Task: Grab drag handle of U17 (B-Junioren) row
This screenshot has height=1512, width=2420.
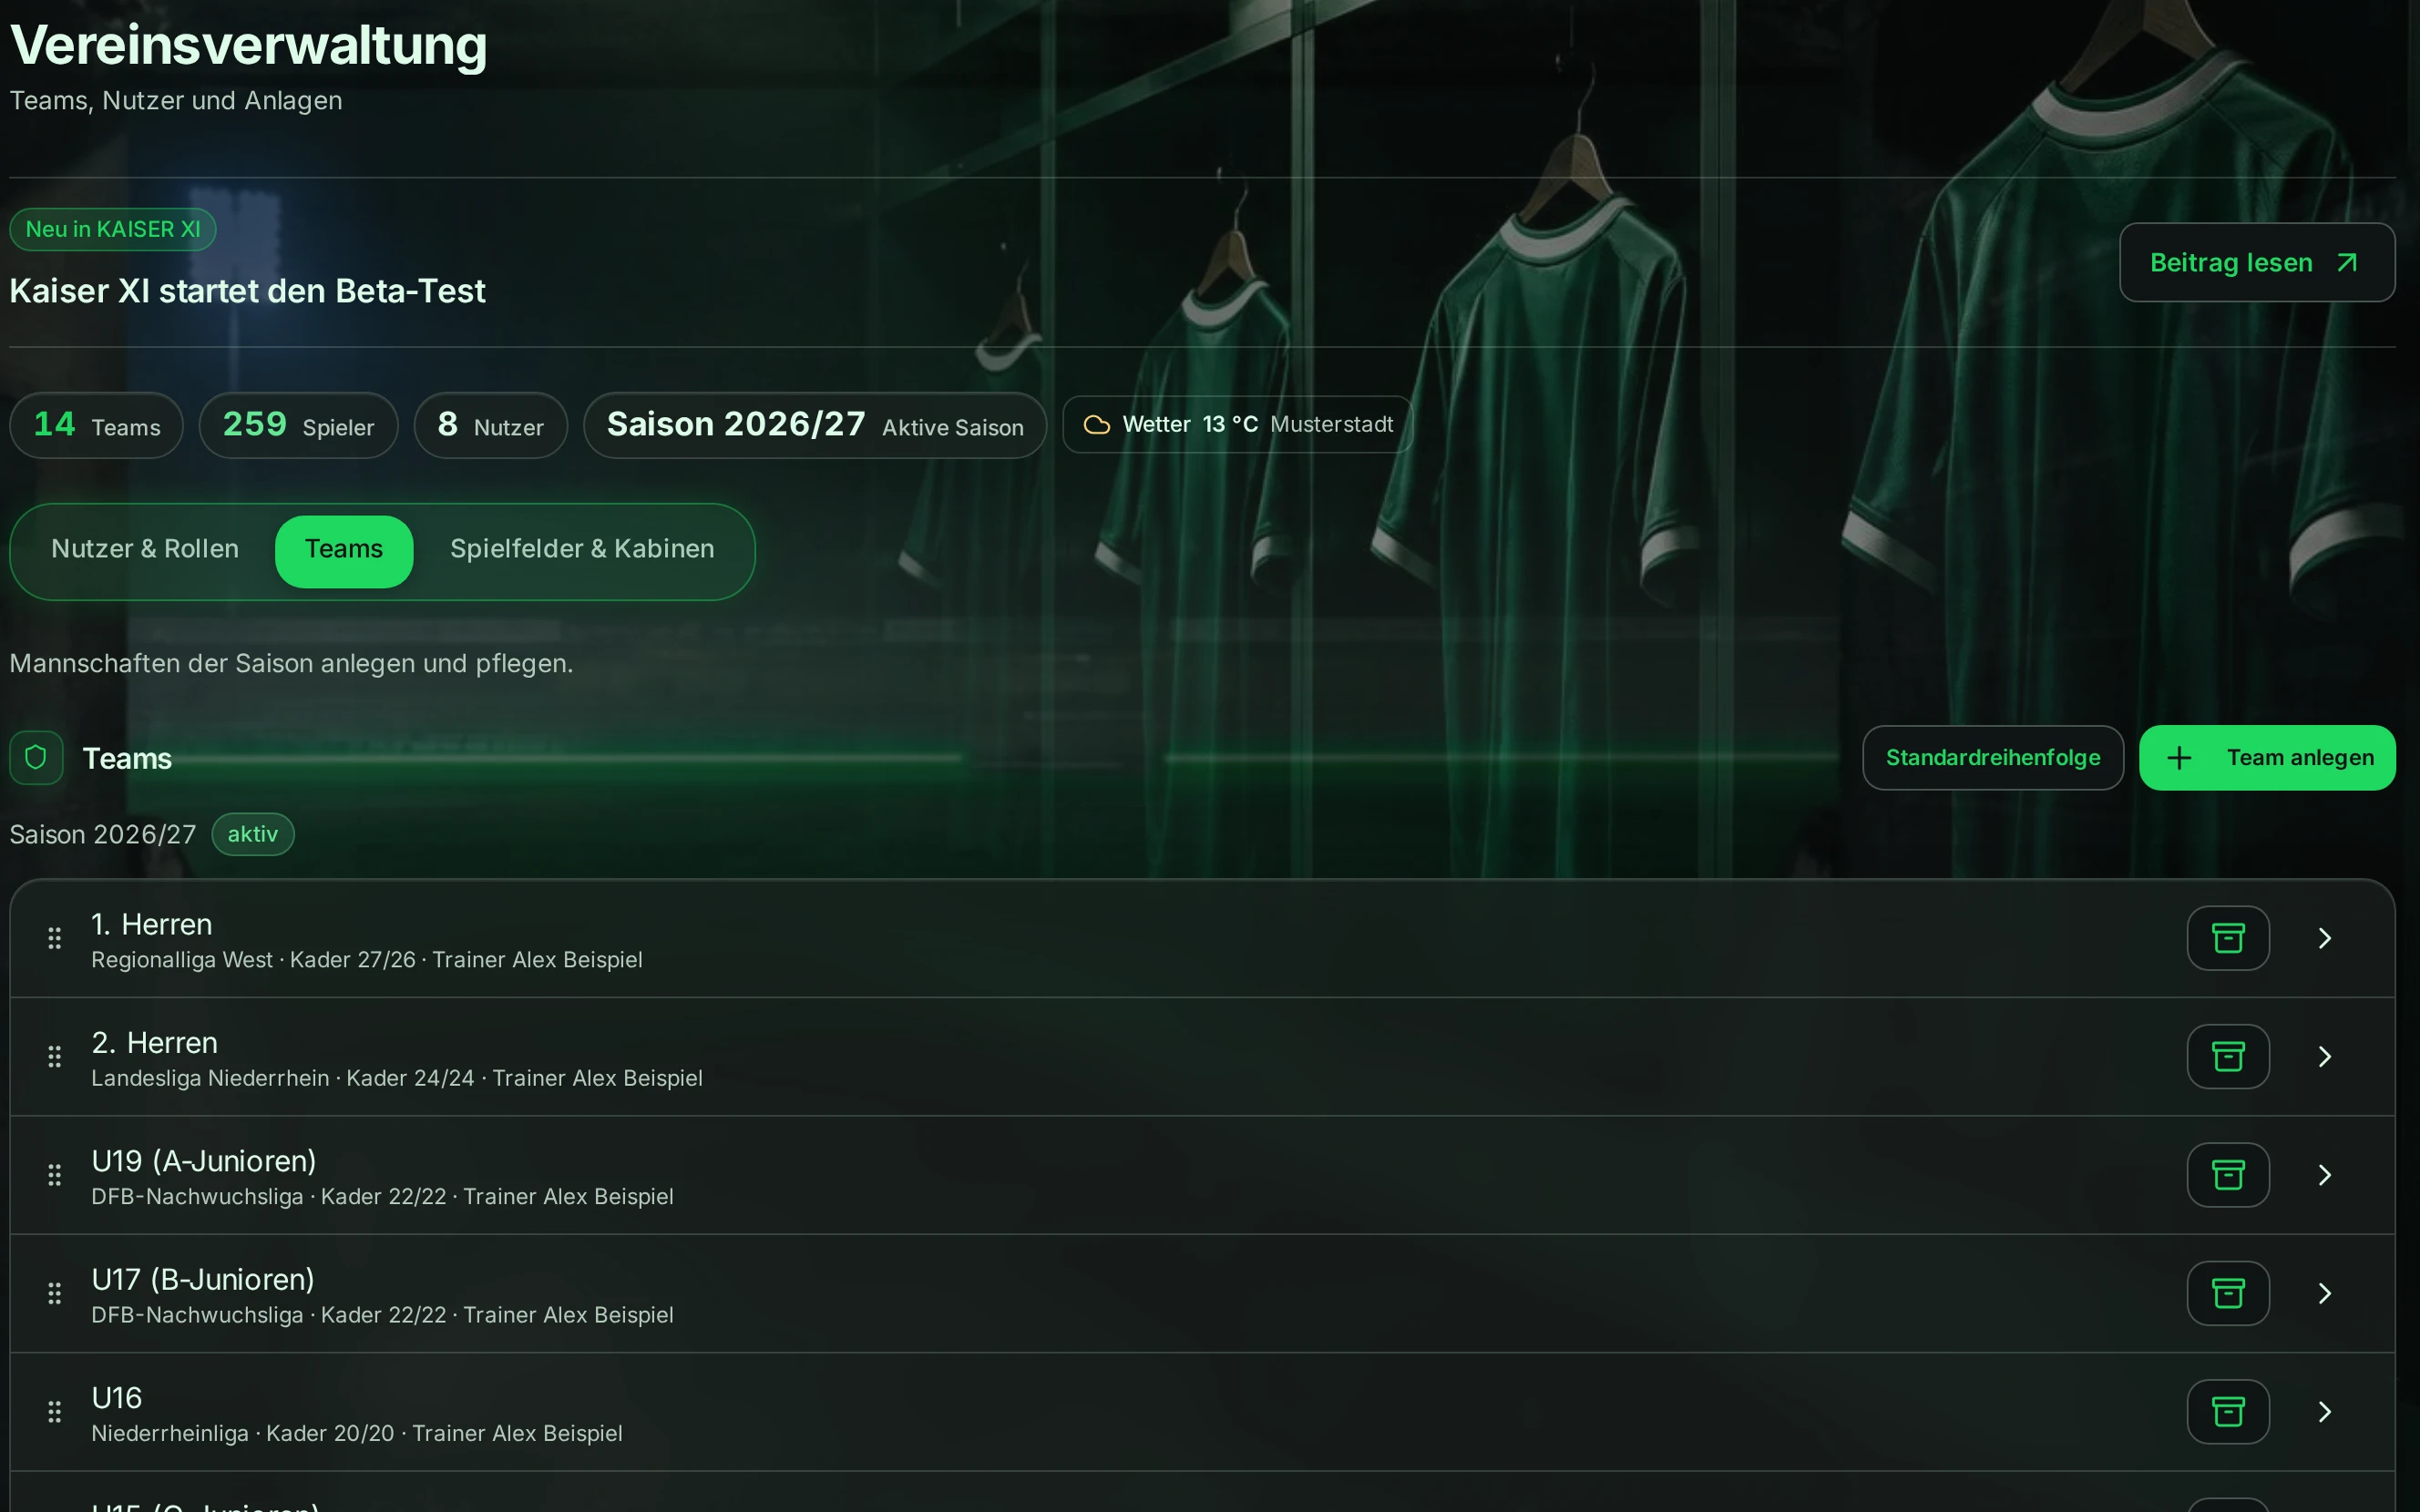Action: [x=55, y=1293]
